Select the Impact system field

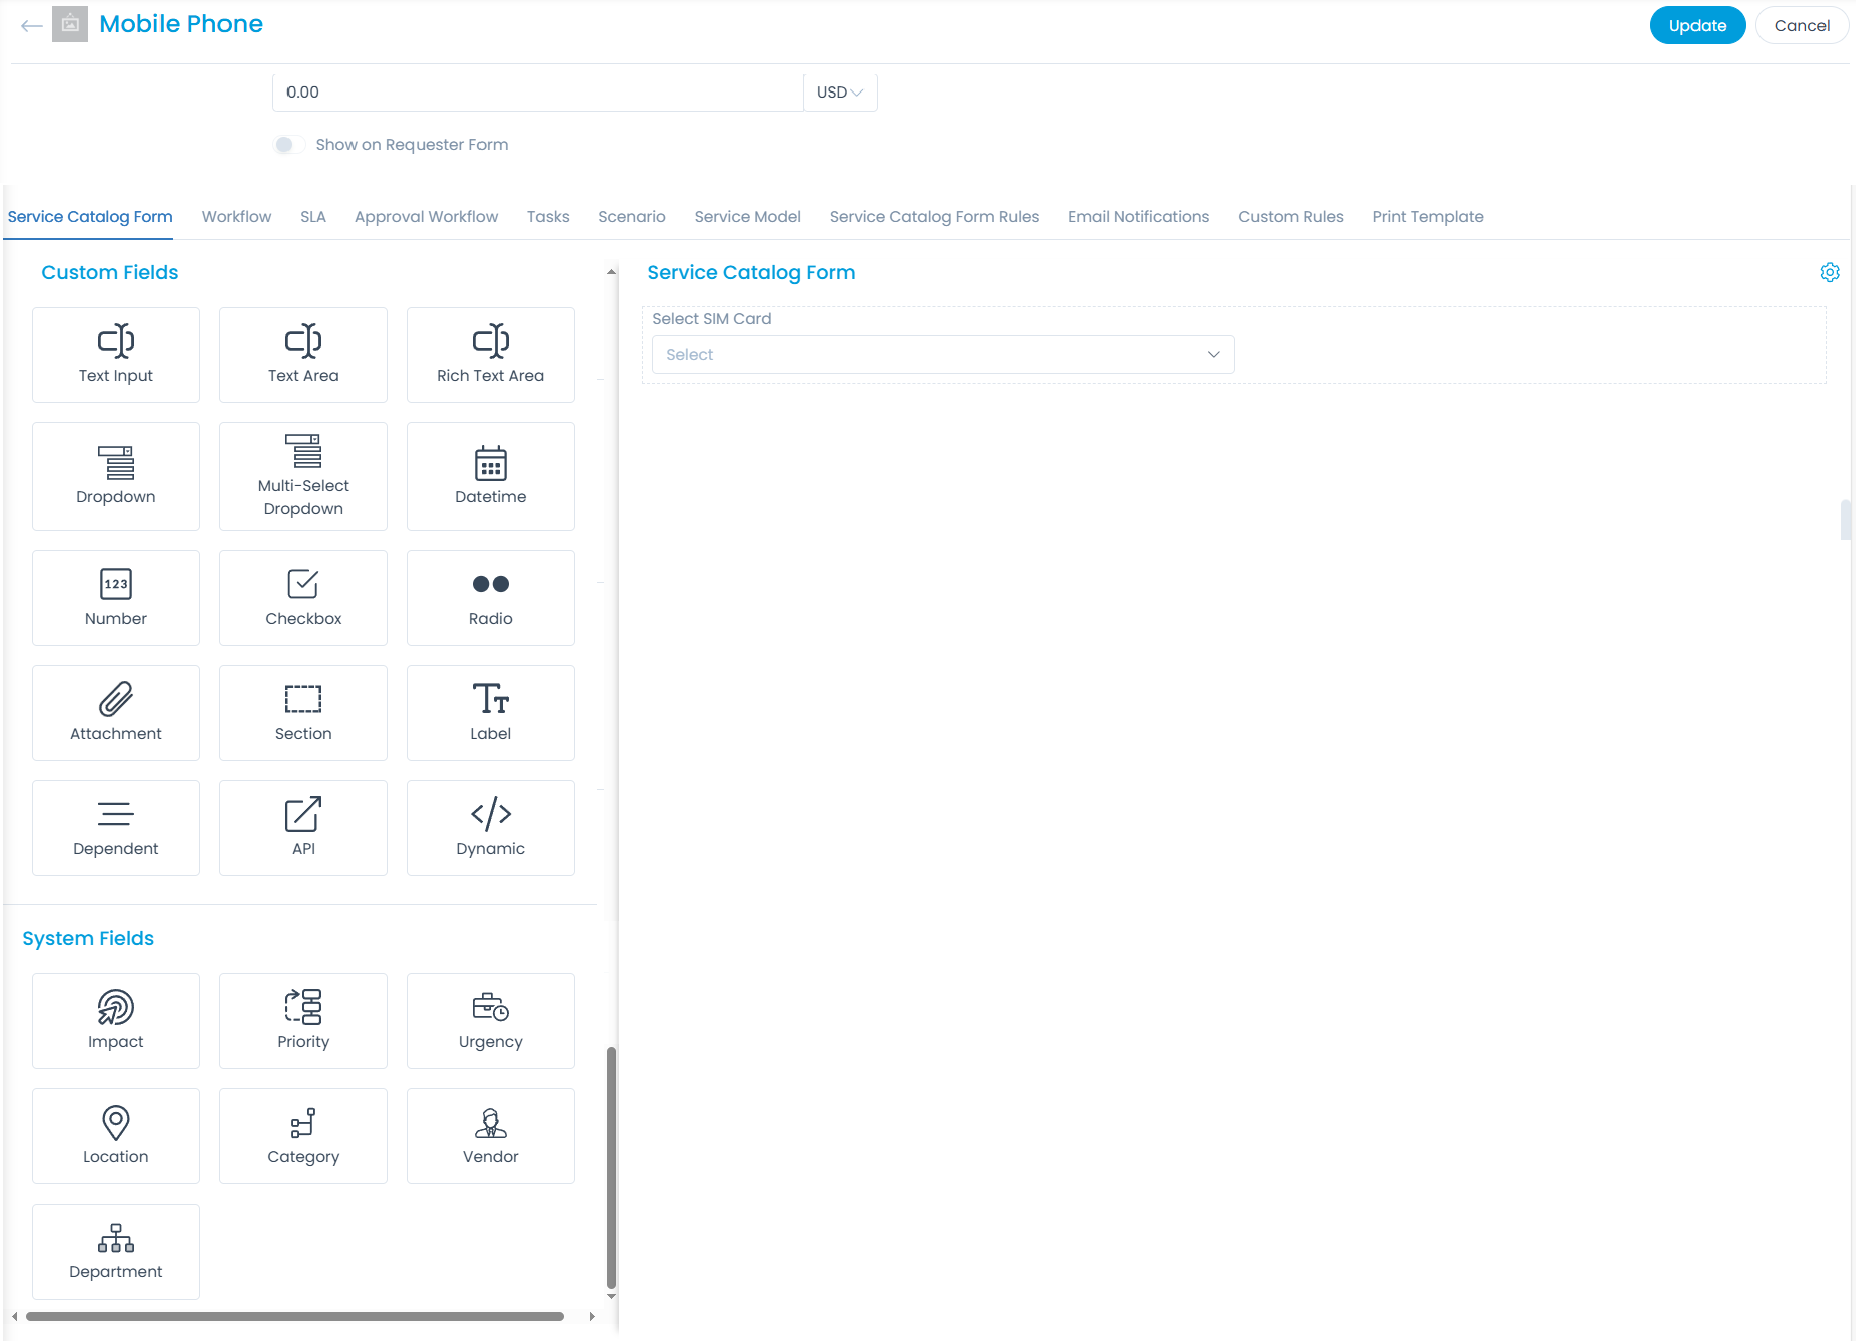[x=115, y=1020]
